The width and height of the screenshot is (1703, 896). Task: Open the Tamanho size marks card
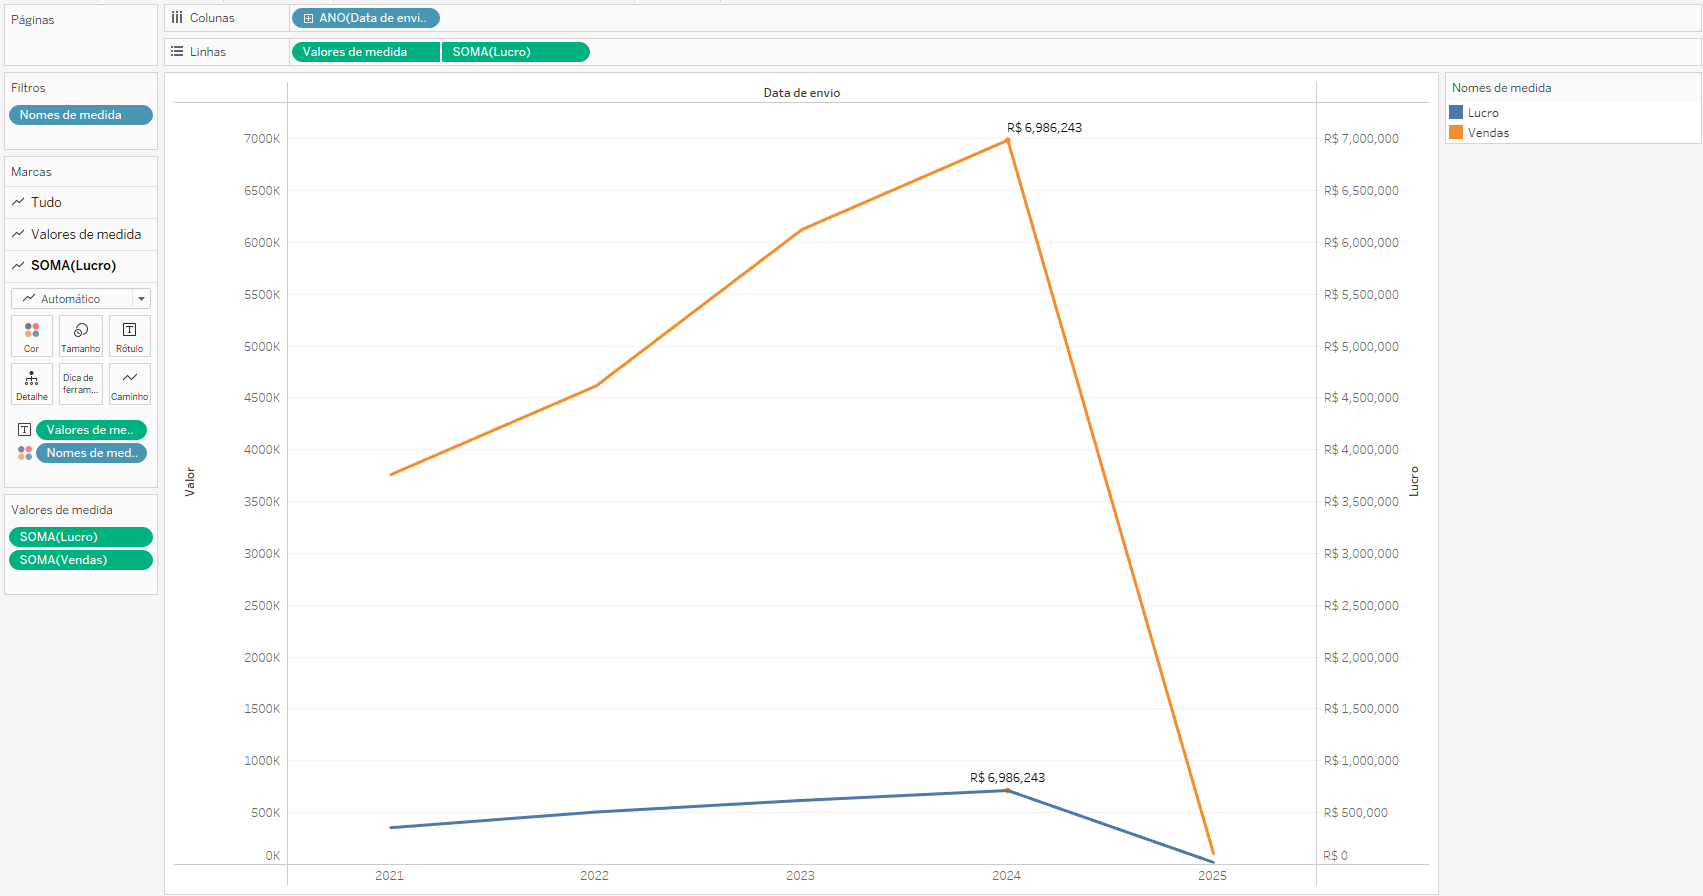(x=80, y=335)
